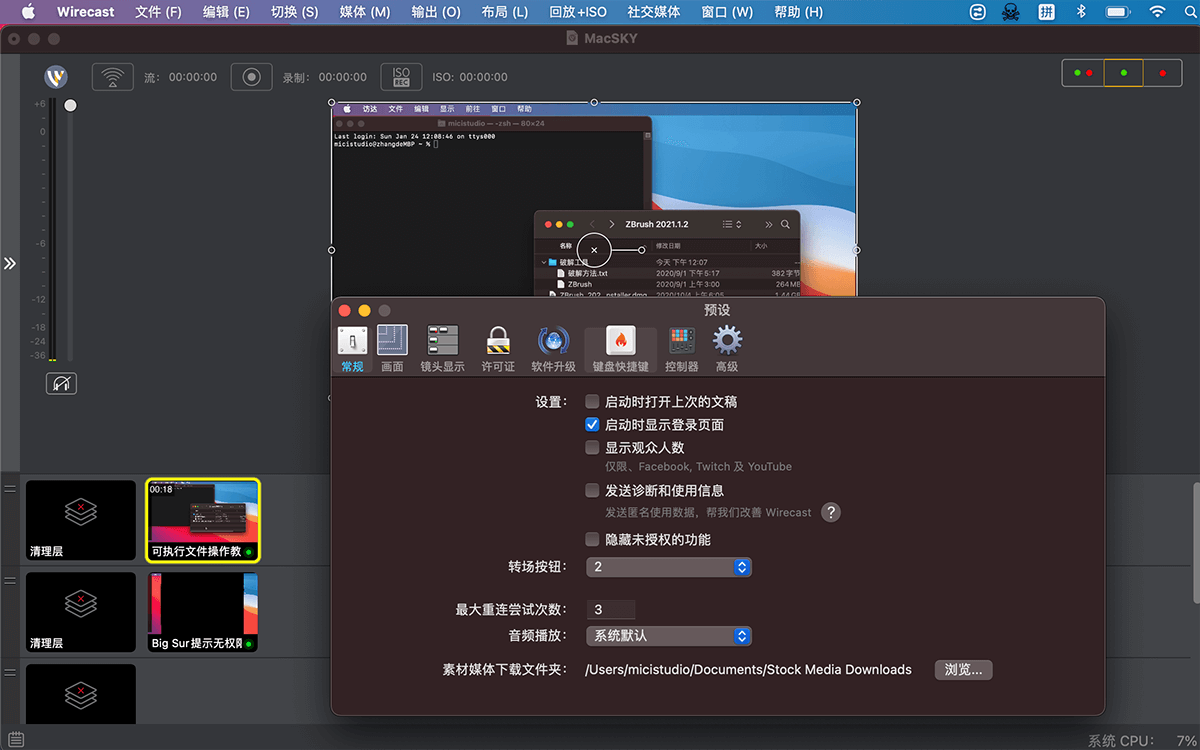
Task: Open the 窗口 (W) menu
Action: click(727, 12)
